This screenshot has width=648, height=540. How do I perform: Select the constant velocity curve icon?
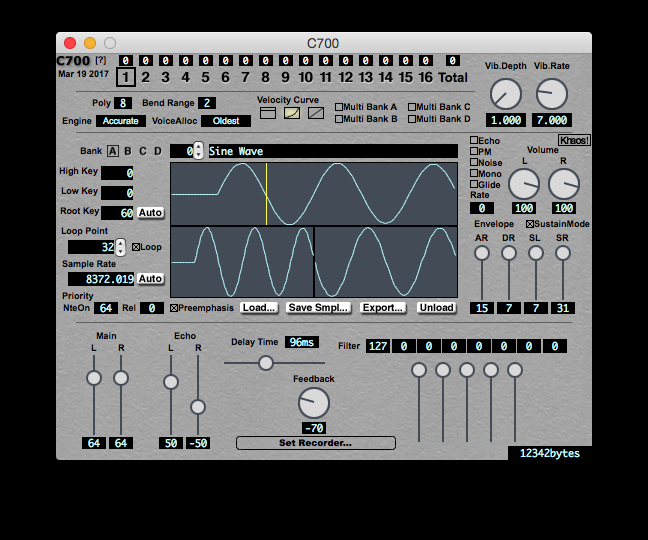(x=268, y=114)
